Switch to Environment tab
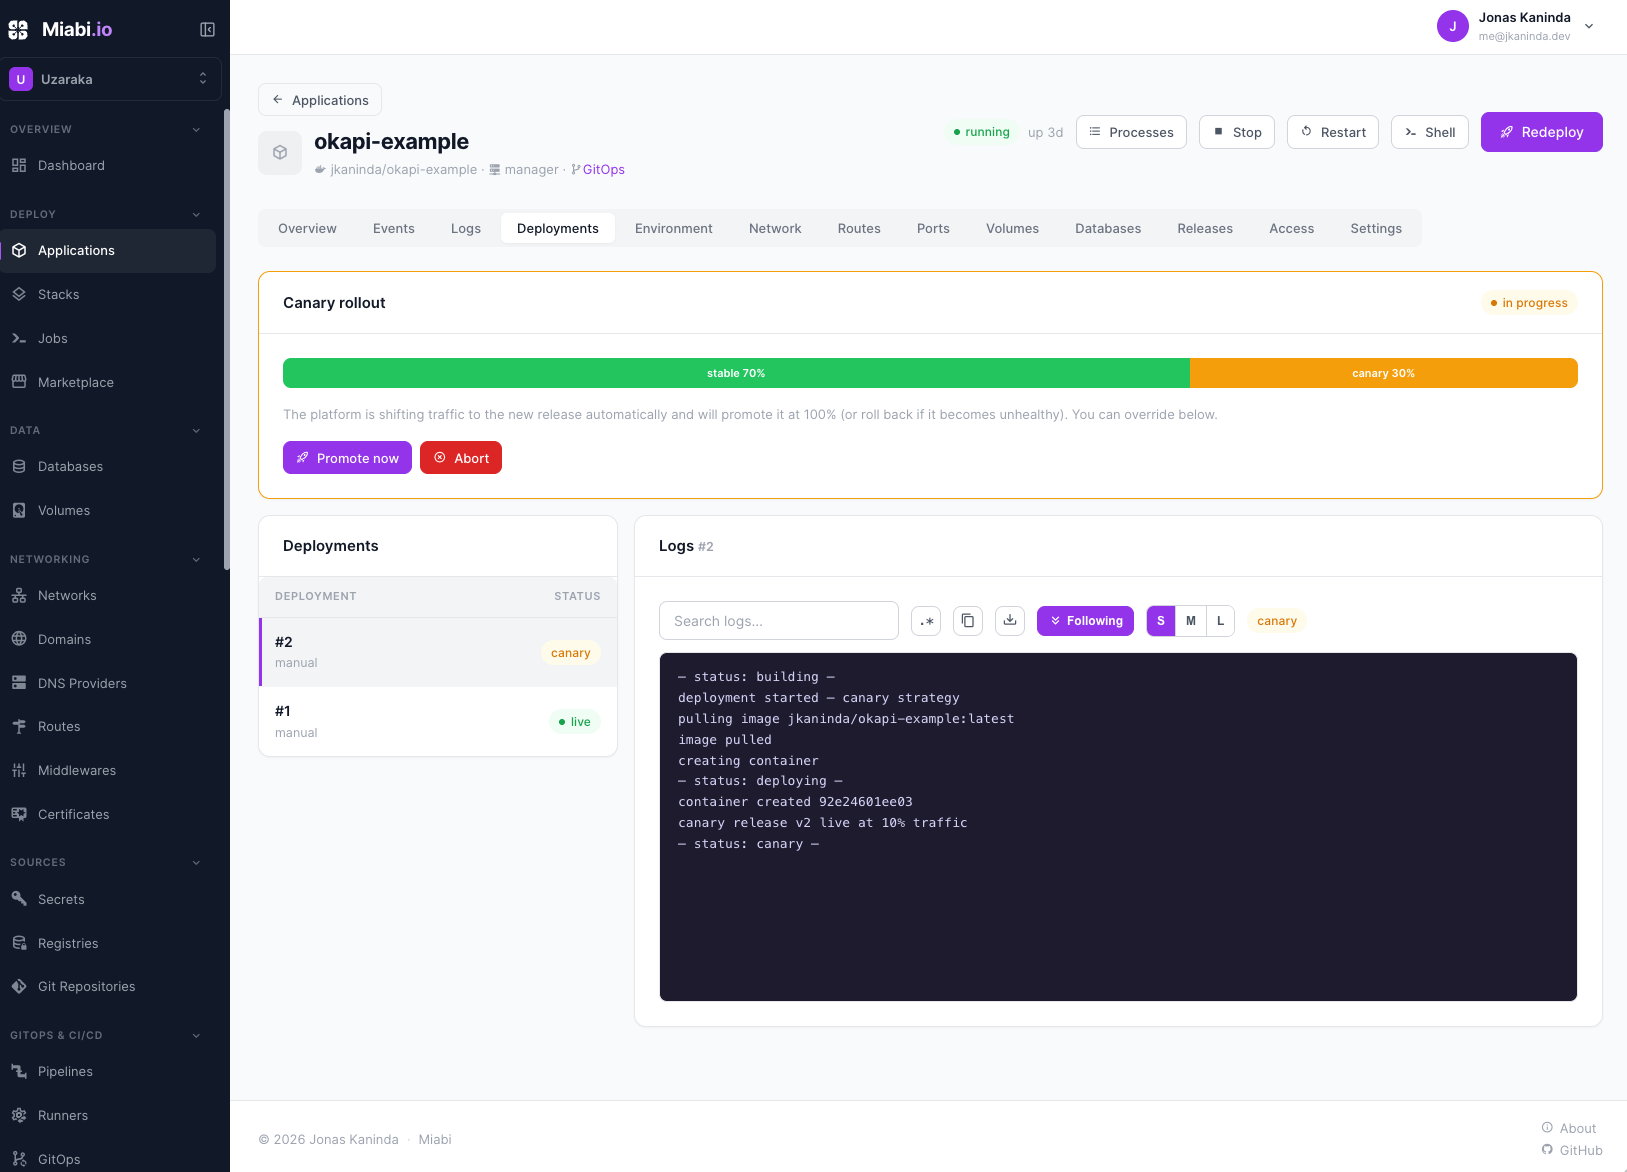 pyautogui.click(x=674, y=228)
